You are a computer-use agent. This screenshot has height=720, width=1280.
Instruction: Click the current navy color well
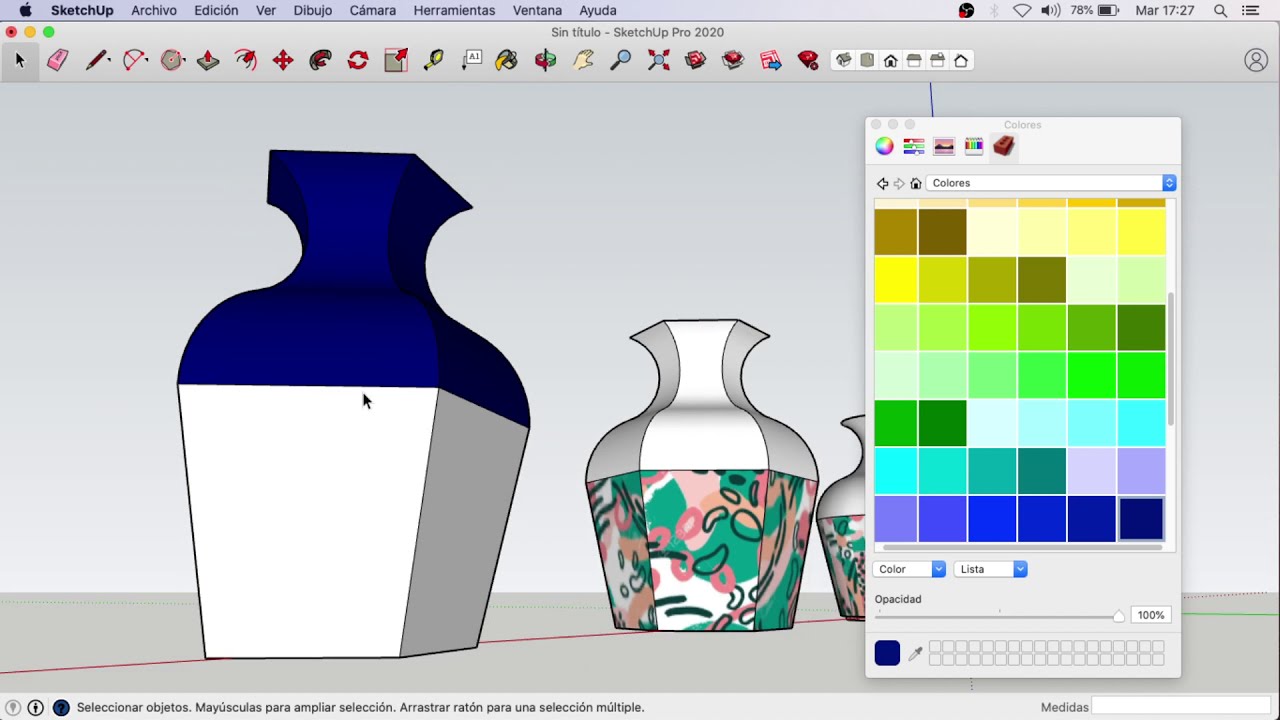point(887,653)
